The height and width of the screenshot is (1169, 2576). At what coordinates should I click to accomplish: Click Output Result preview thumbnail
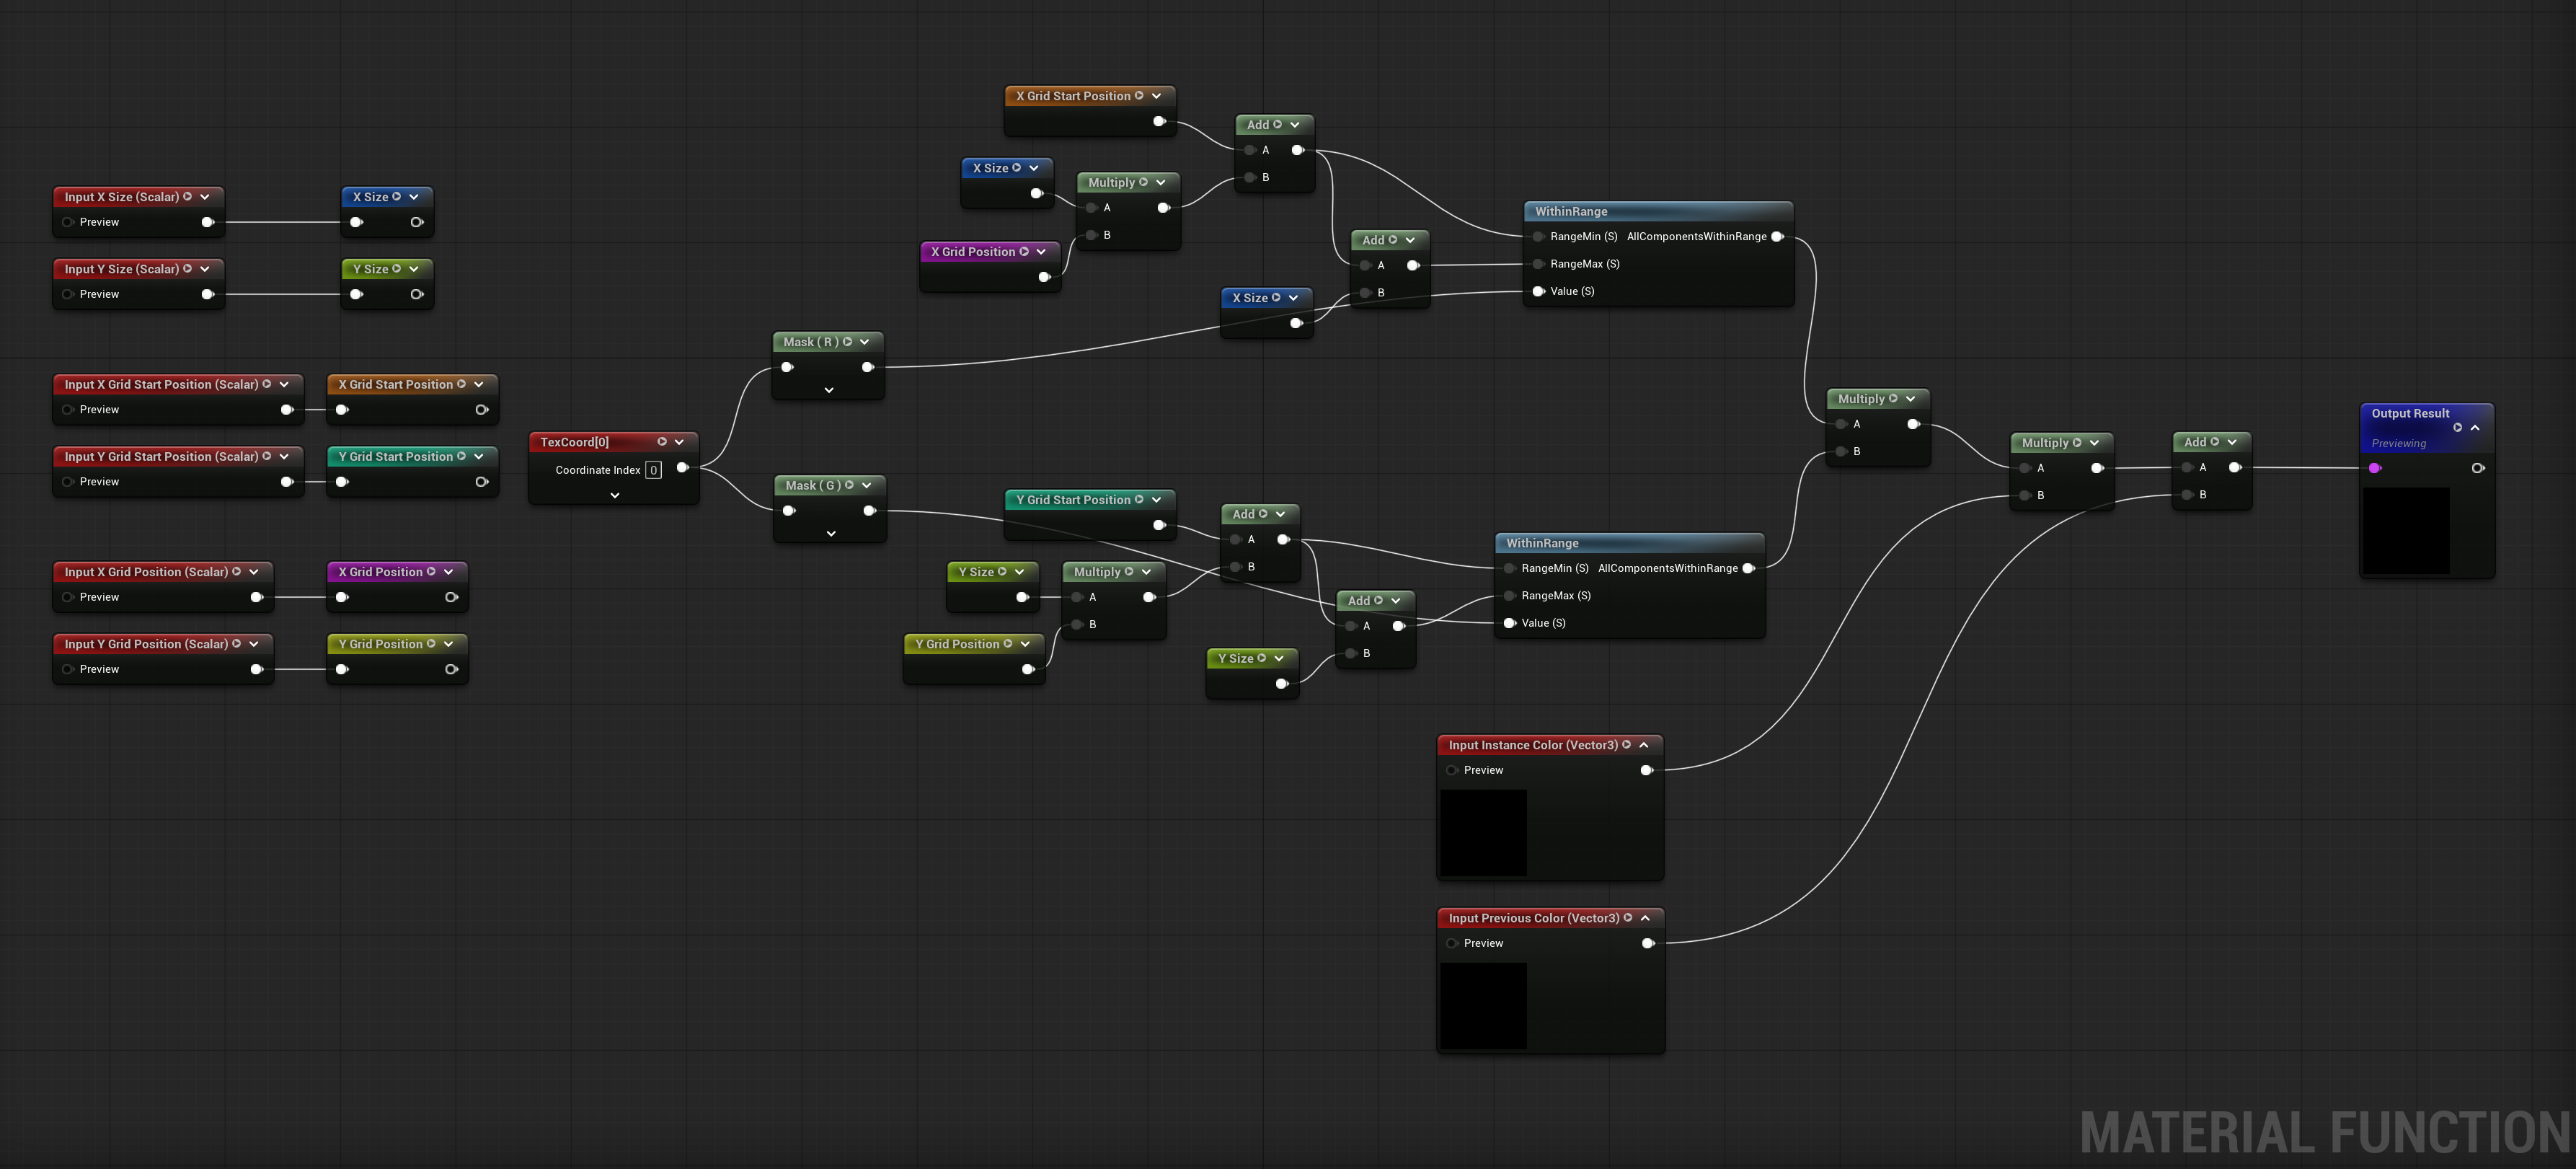click(2406, 531)
